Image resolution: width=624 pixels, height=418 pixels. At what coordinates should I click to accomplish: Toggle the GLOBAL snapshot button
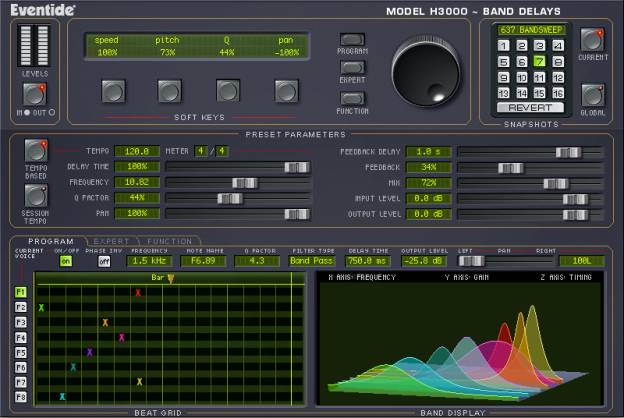coord(592,95)
